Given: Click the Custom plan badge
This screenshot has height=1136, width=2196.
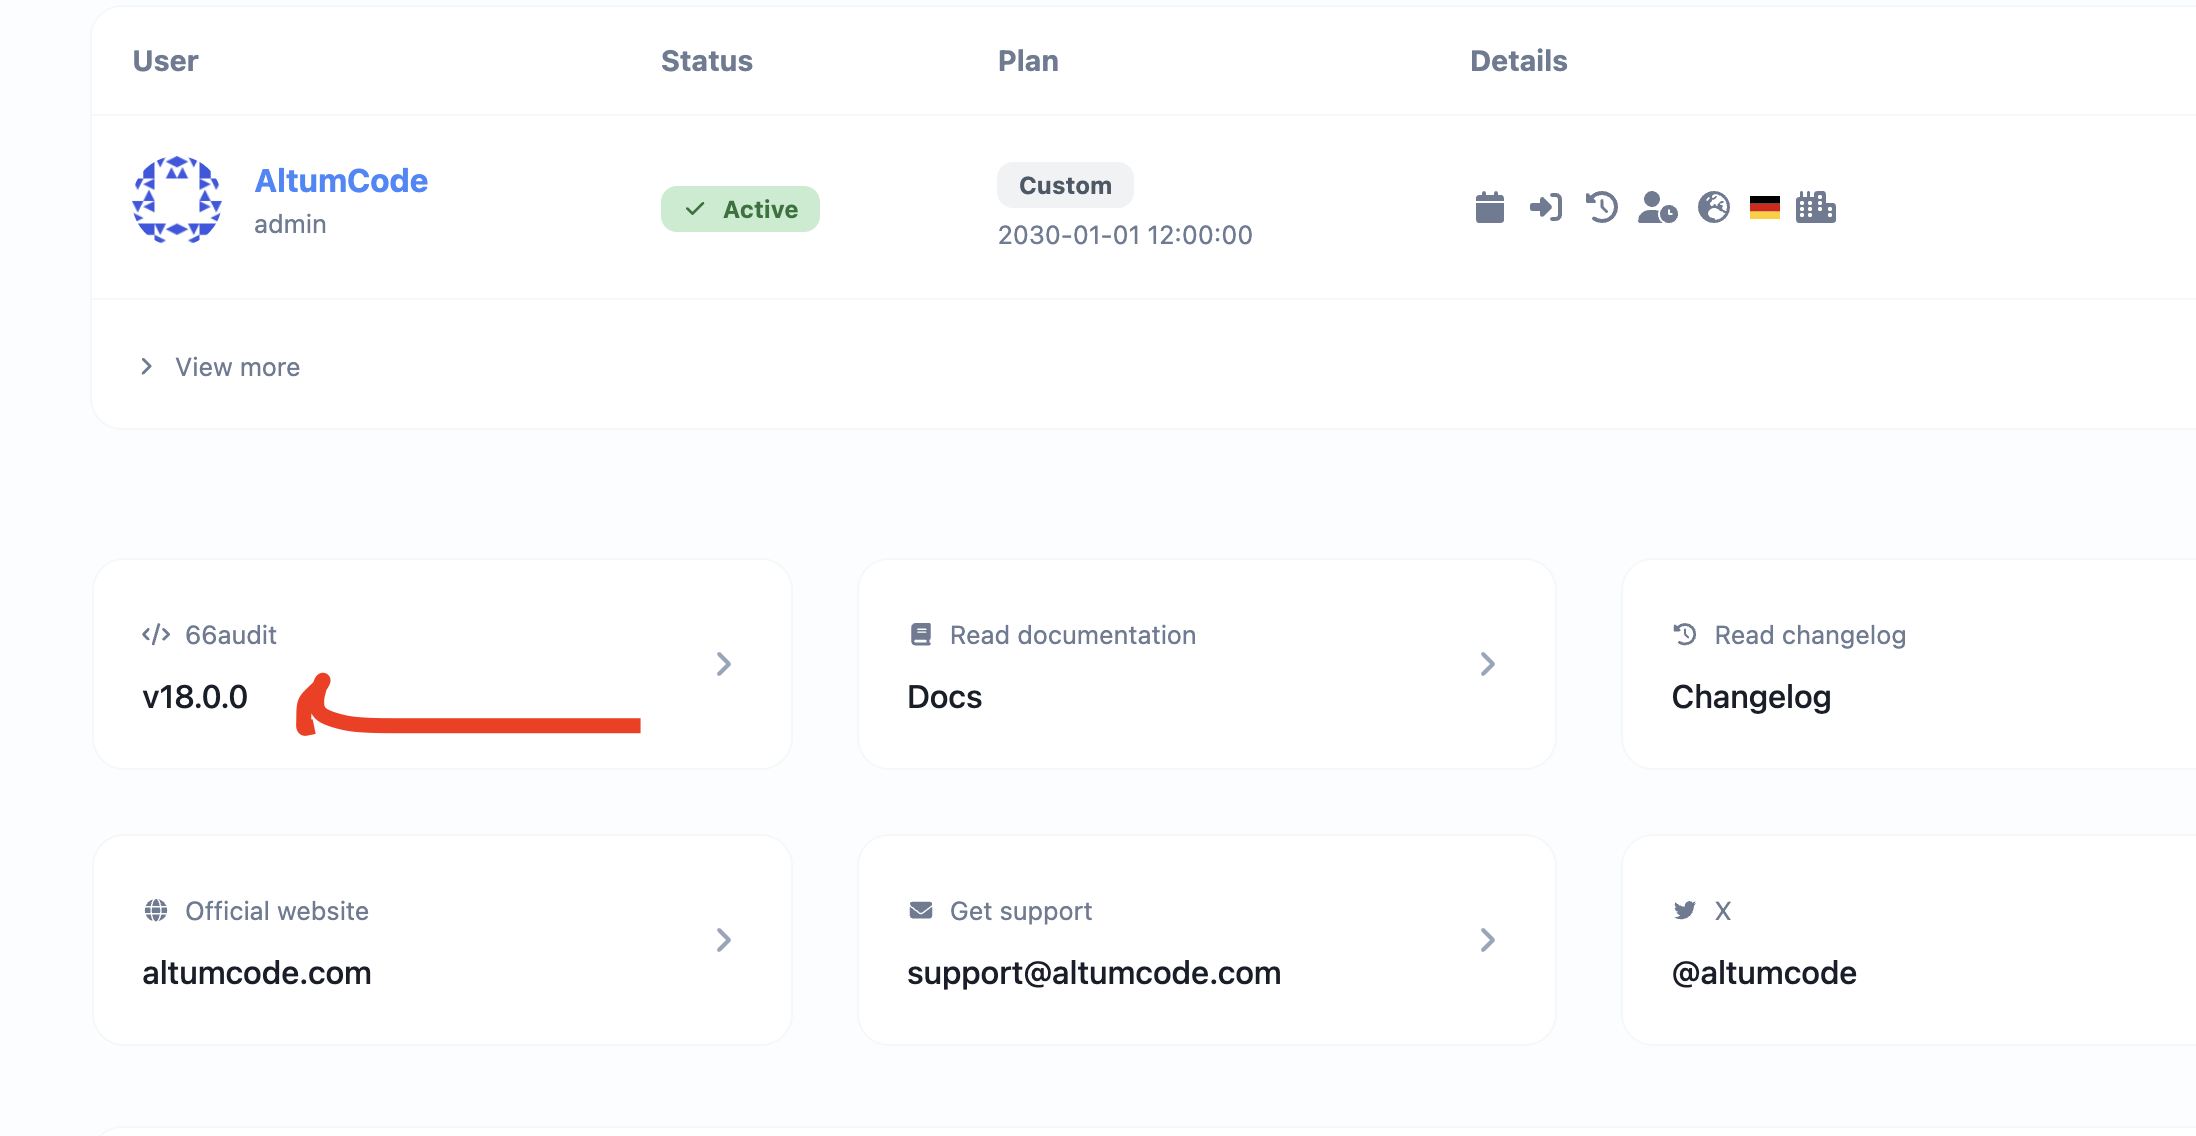Looking at the screenshot, I should point(1065,186).
